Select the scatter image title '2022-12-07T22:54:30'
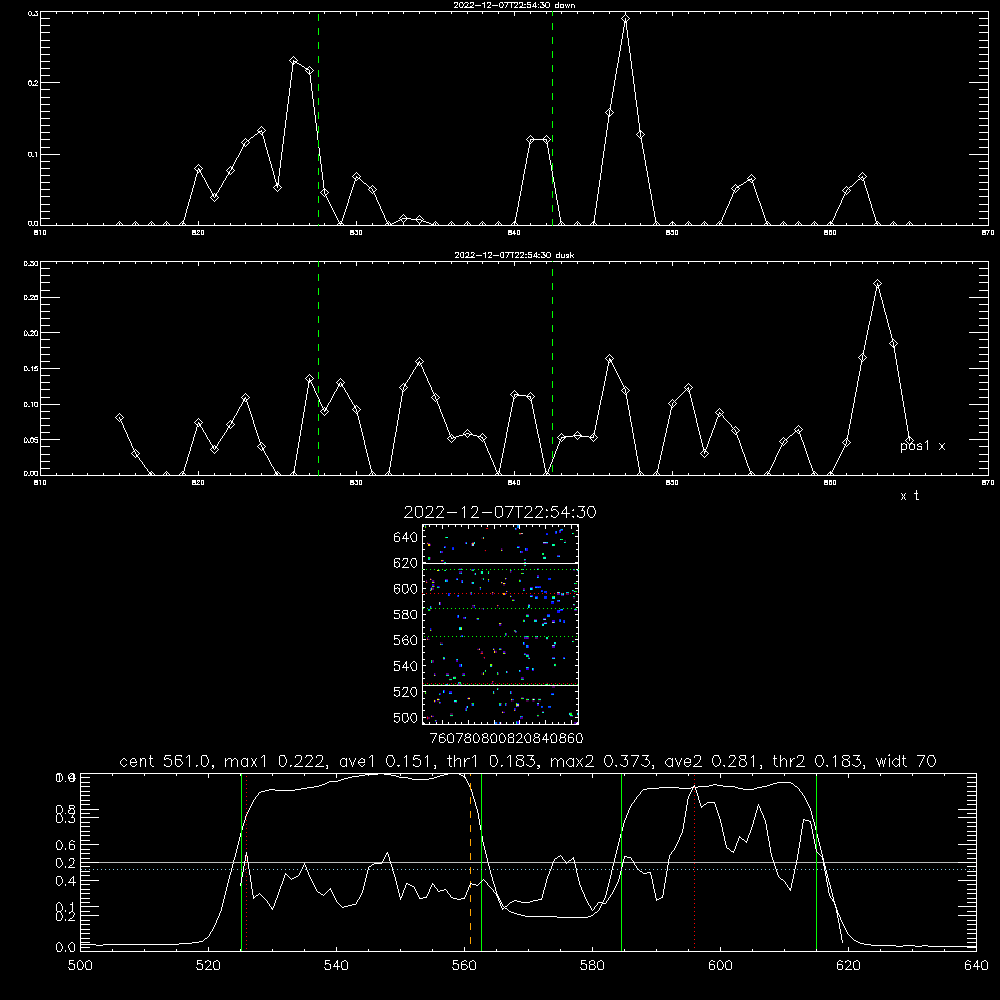Viewport: 1000px width, 1000px height. [x=500, y=512]
